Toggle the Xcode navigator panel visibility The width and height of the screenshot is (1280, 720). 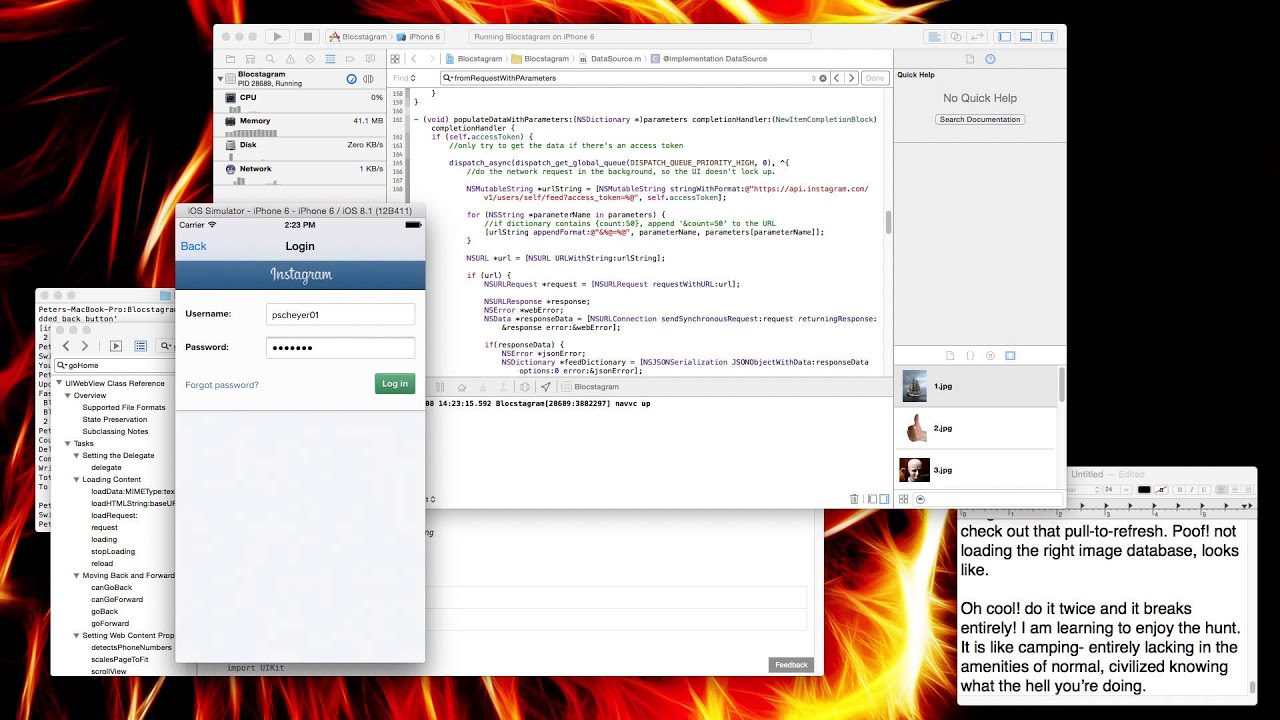pos(1006,37)
